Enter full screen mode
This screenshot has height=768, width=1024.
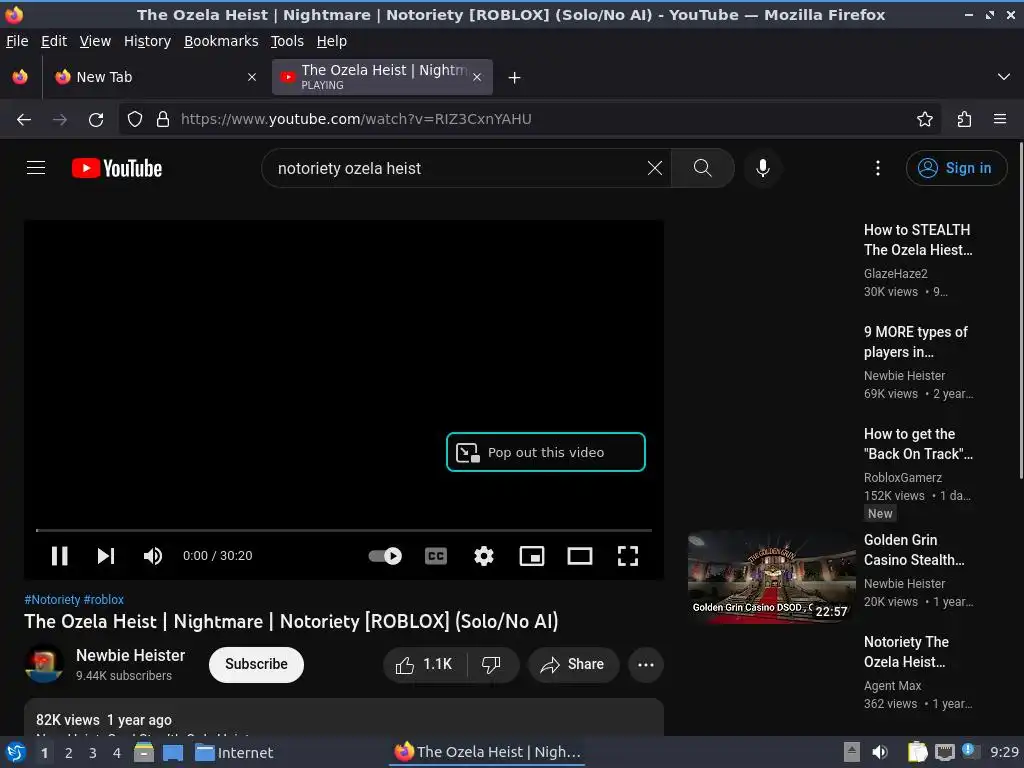(628, 556)
